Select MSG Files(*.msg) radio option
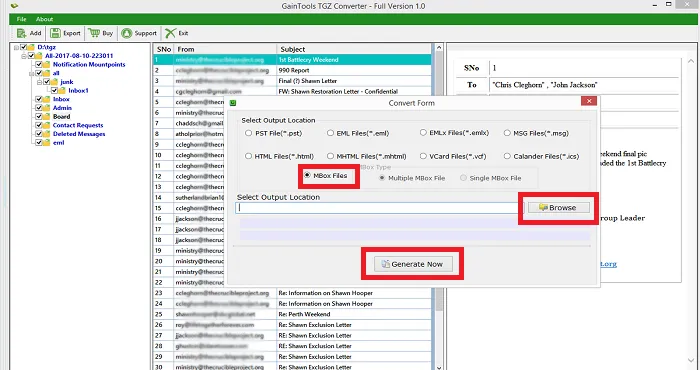The image size is (700, 370). 507,133
